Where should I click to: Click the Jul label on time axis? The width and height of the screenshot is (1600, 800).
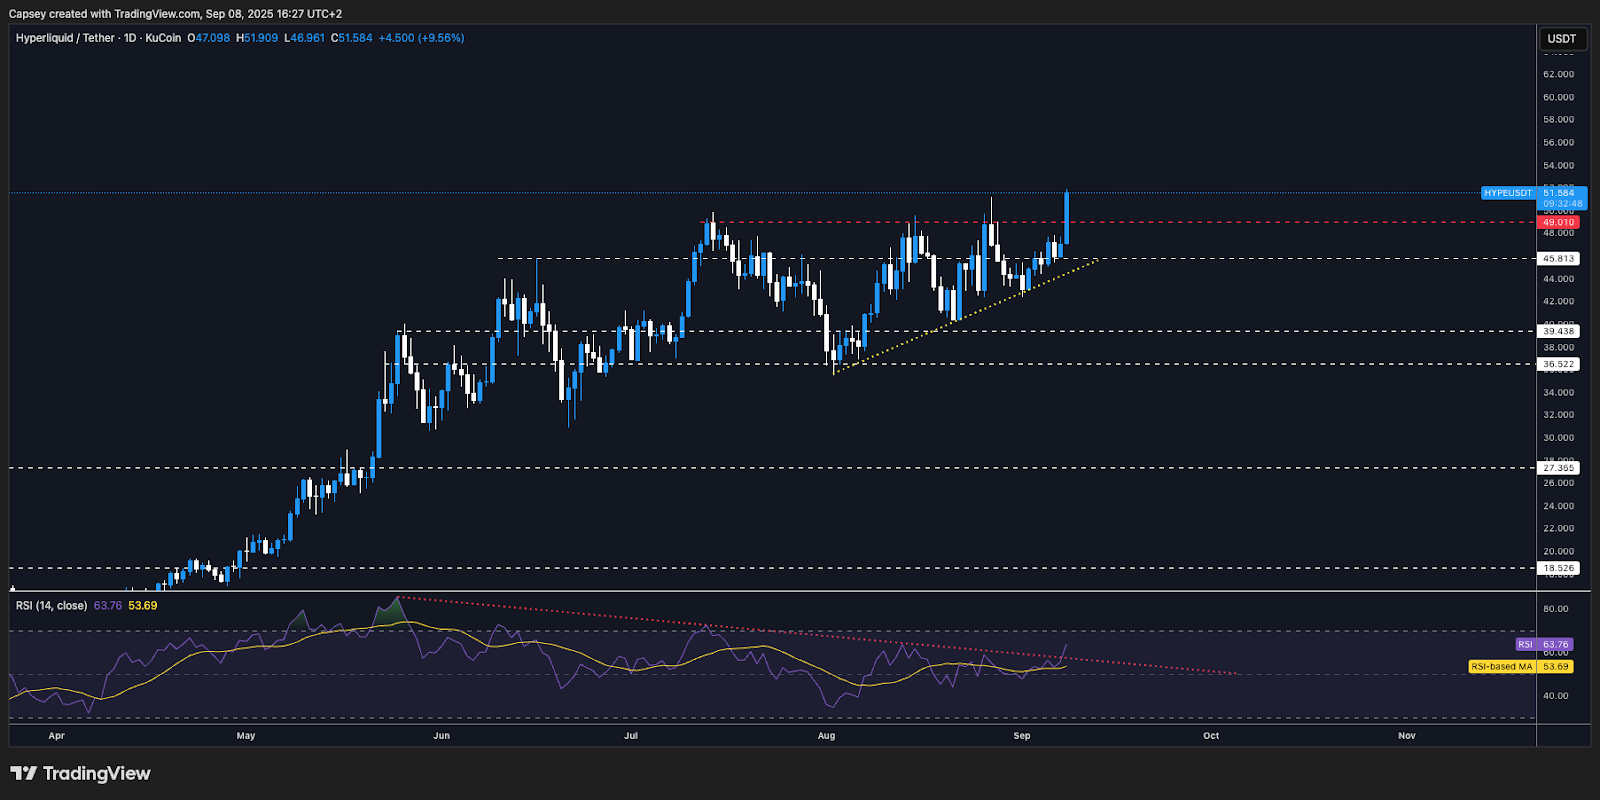630,736
